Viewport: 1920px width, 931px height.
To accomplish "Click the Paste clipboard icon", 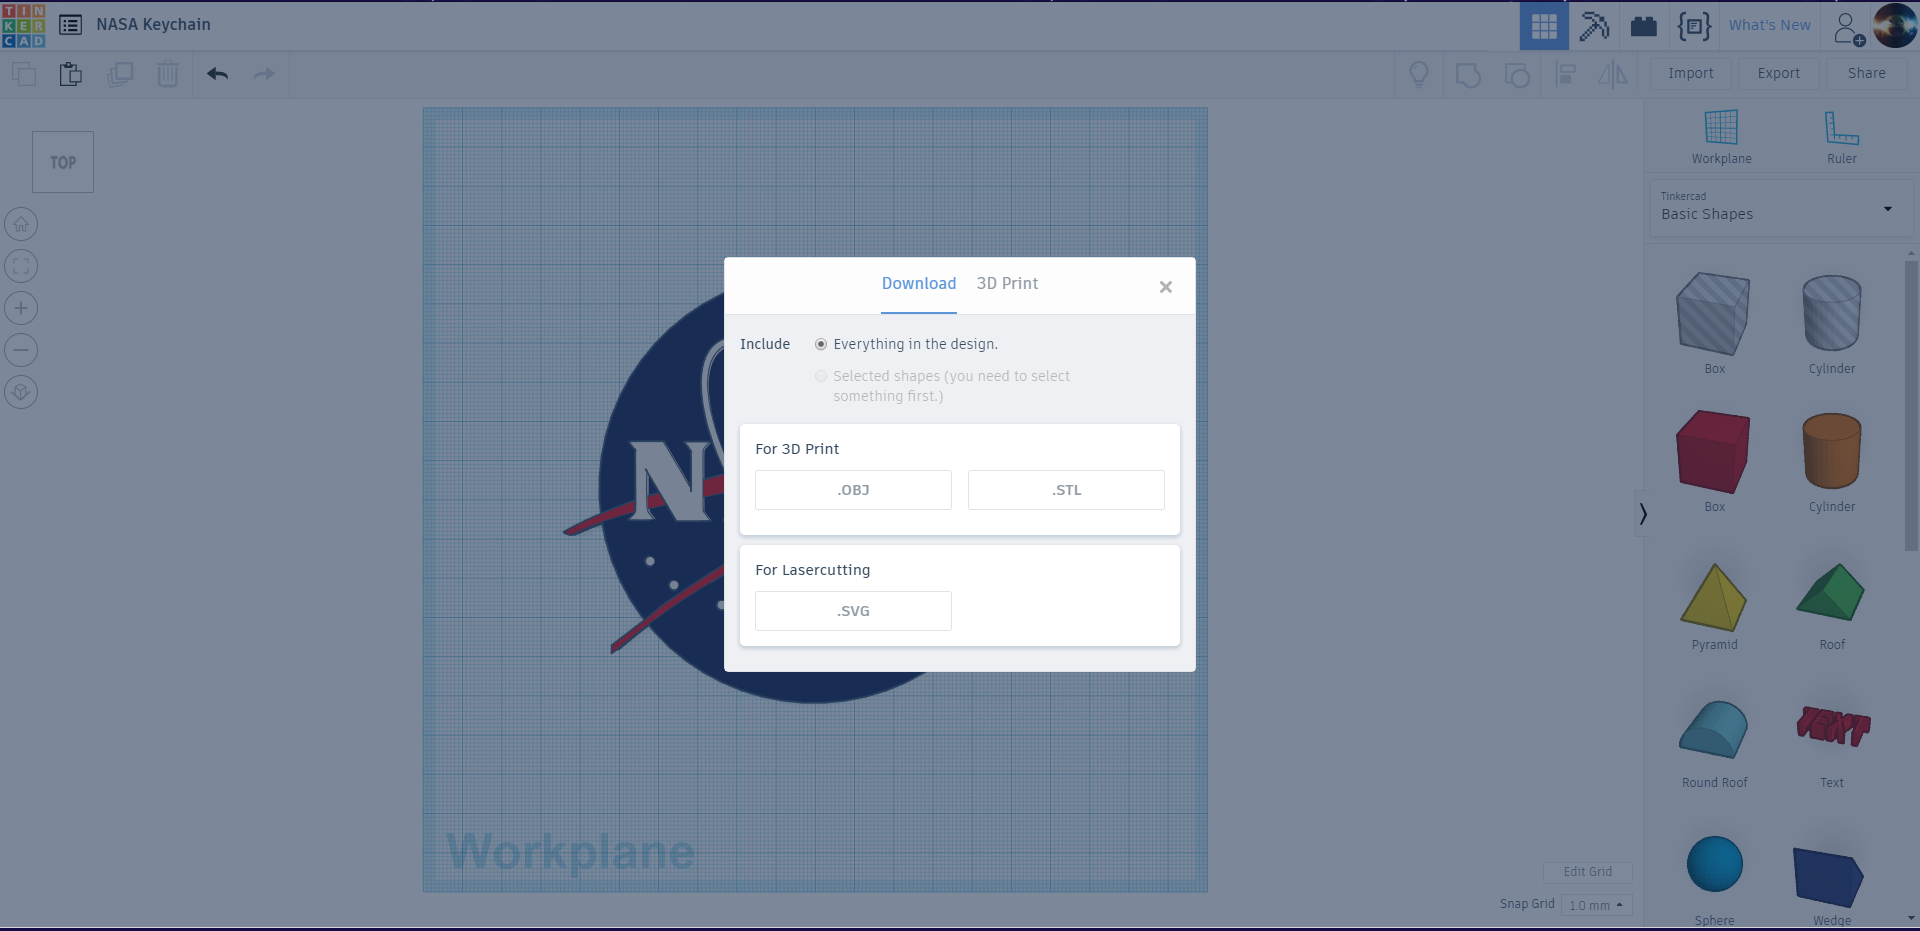I will [x=70, y=74].
